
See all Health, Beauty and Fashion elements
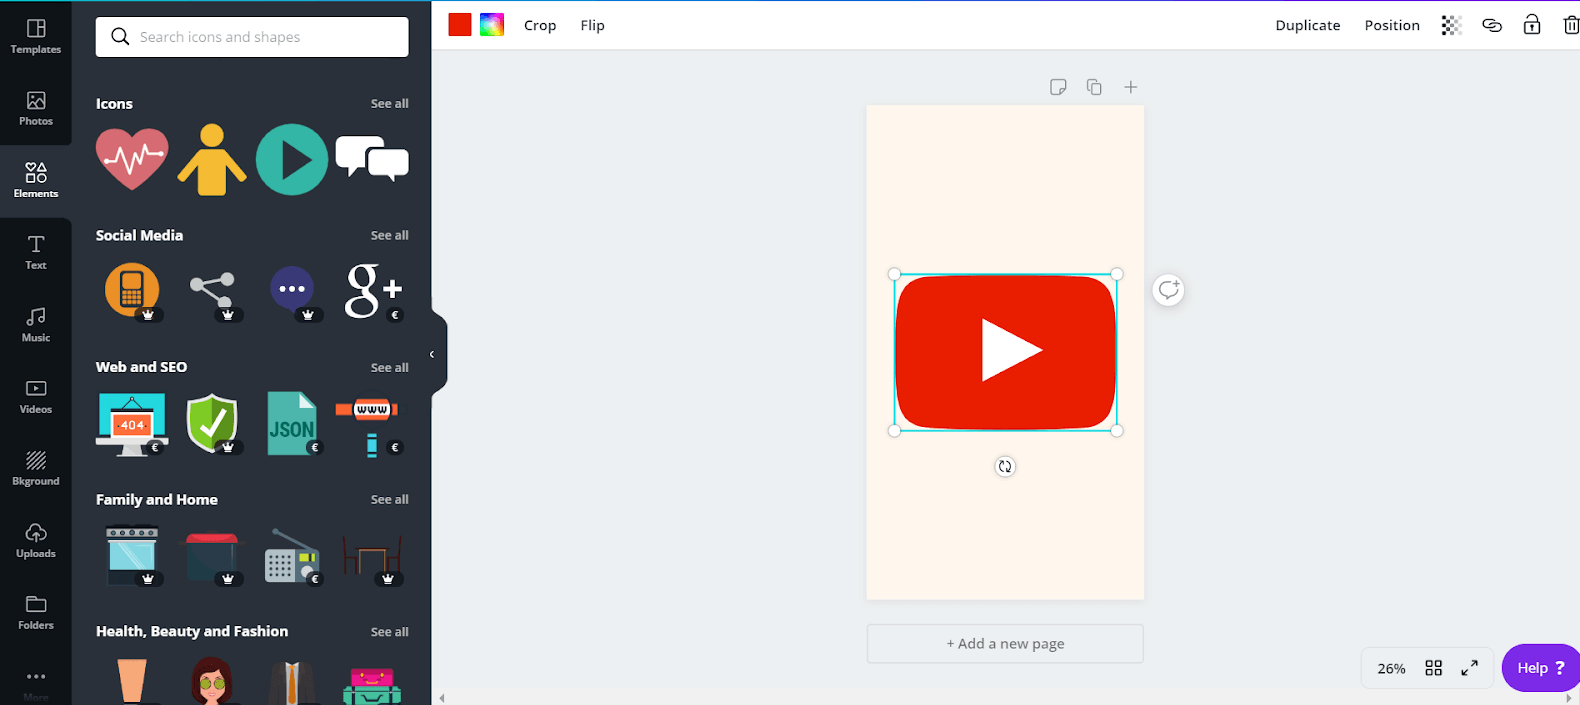point(389,632)
